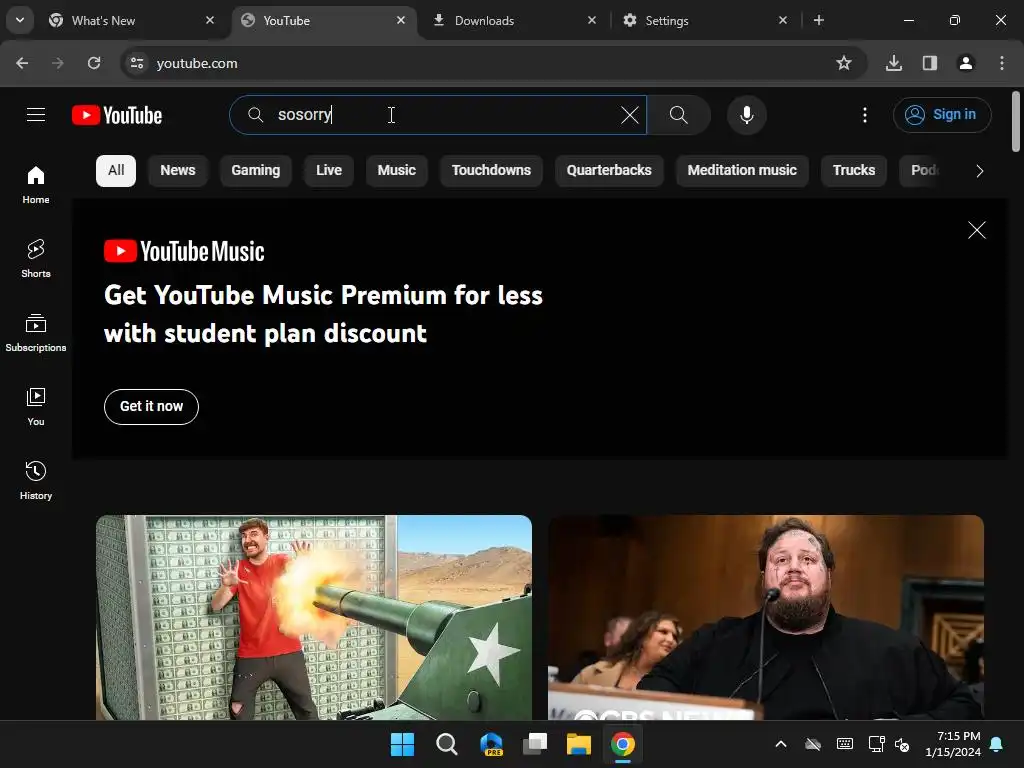Select the Meditation music chip

742,170
